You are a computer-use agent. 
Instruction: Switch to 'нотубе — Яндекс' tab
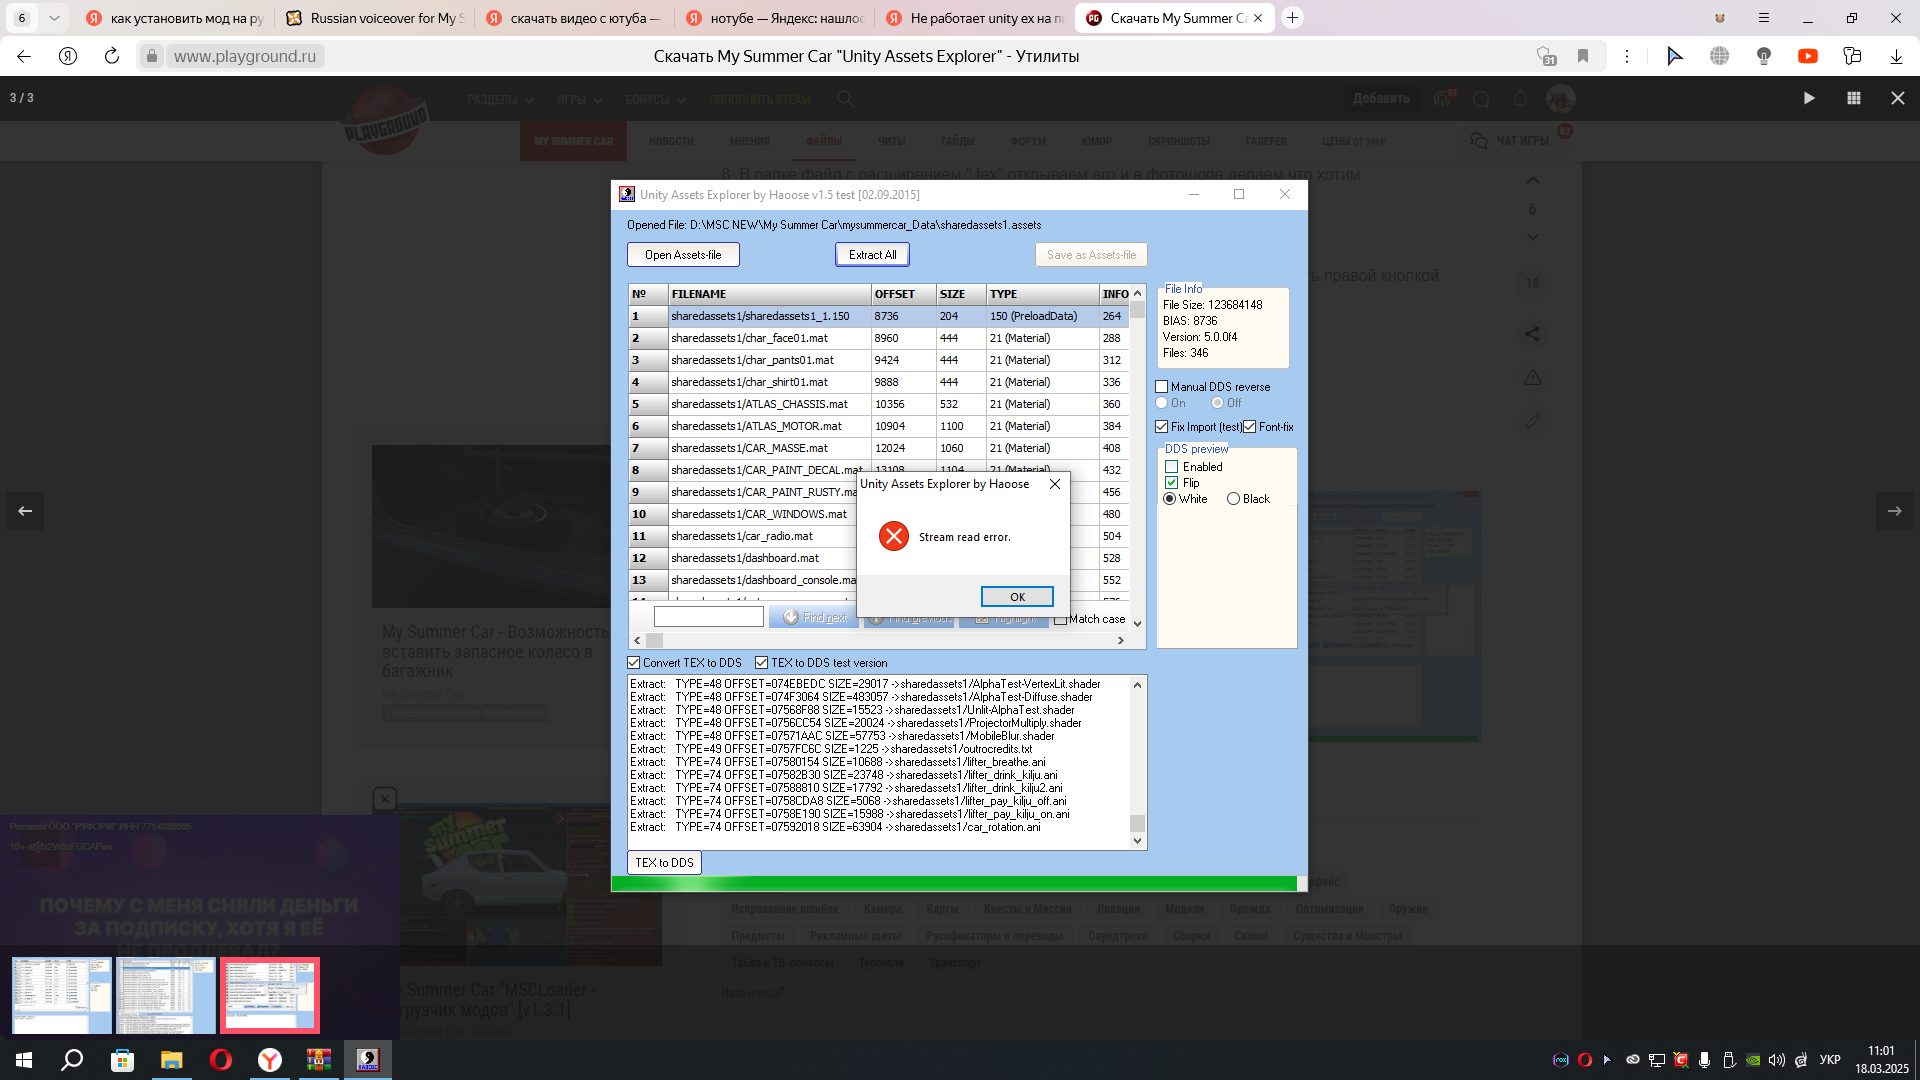pos(775,18)
